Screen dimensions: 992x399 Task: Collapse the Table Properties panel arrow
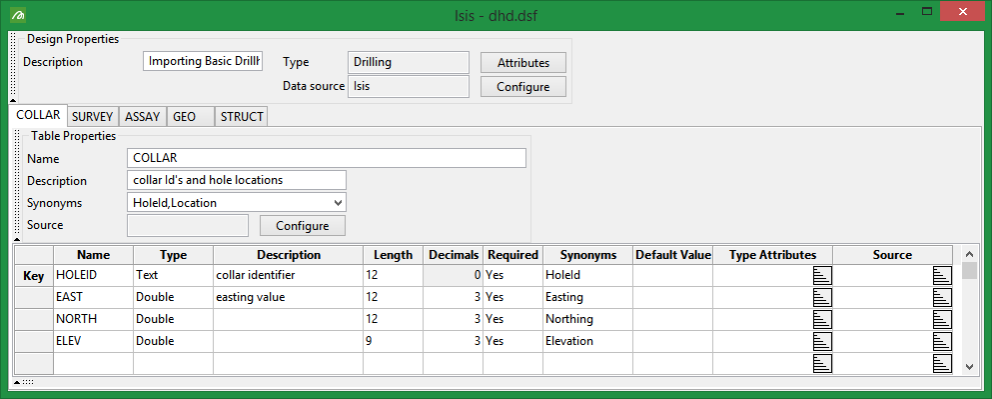[x=17, y=240]
